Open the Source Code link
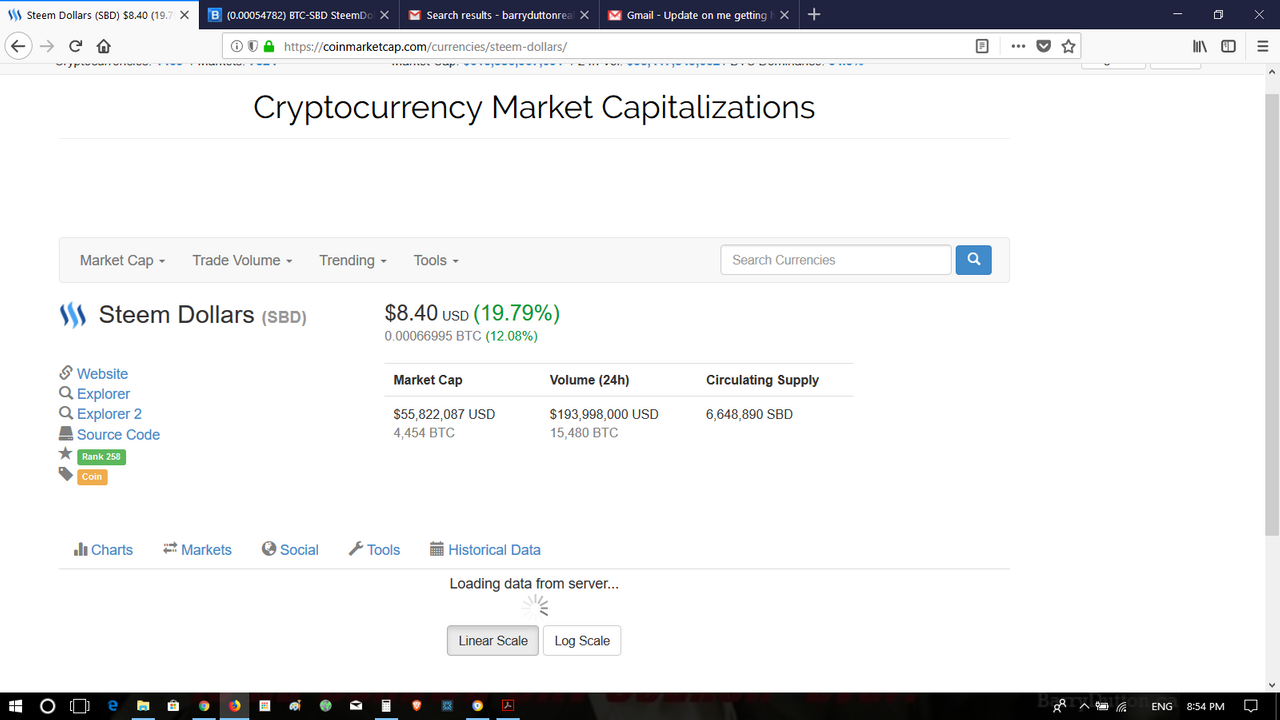The image size is (1280, 720). tap(118, 435)
